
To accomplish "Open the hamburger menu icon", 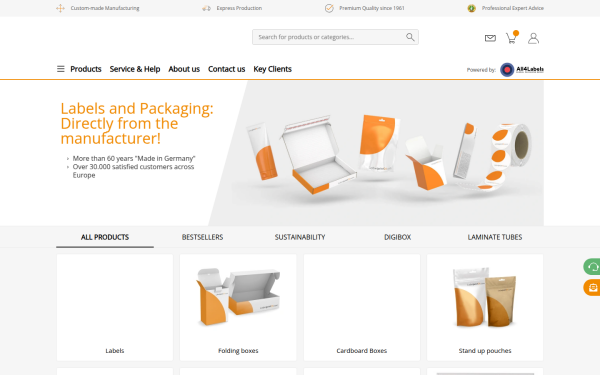I will 60,69.
